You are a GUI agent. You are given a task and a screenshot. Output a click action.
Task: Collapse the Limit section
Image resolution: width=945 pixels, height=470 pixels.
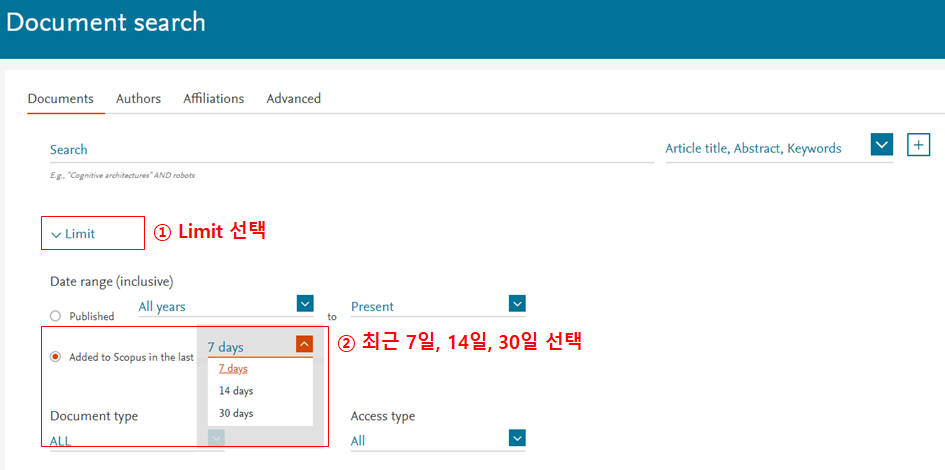pos(73,234)
